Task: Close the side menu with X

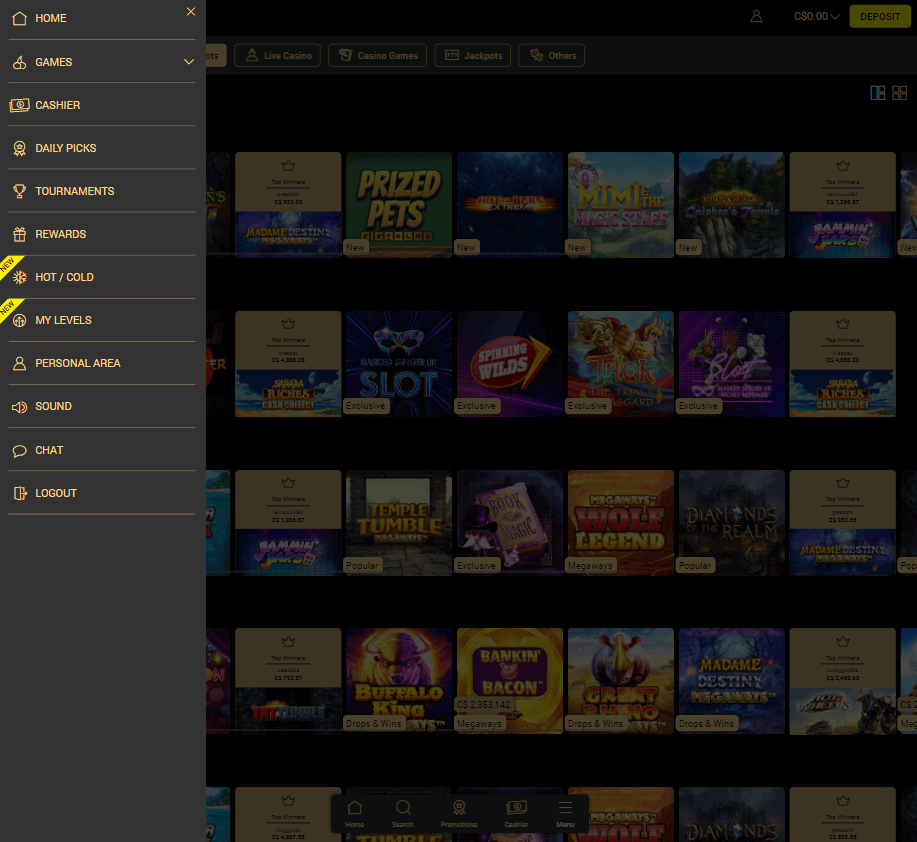Action: click(x=191, y=12)
